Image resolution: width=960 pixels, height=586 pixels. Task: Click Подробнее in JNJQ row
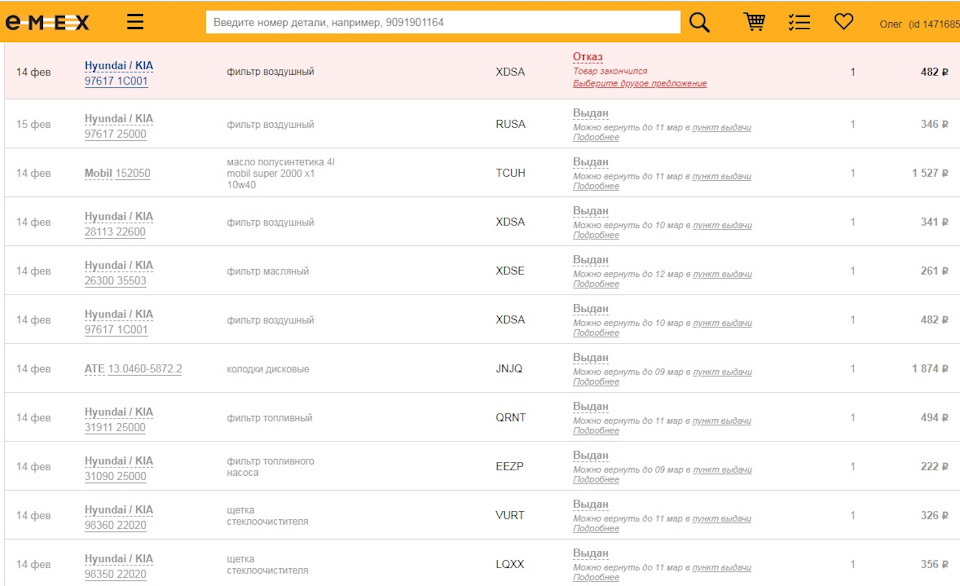coord(596,382)
